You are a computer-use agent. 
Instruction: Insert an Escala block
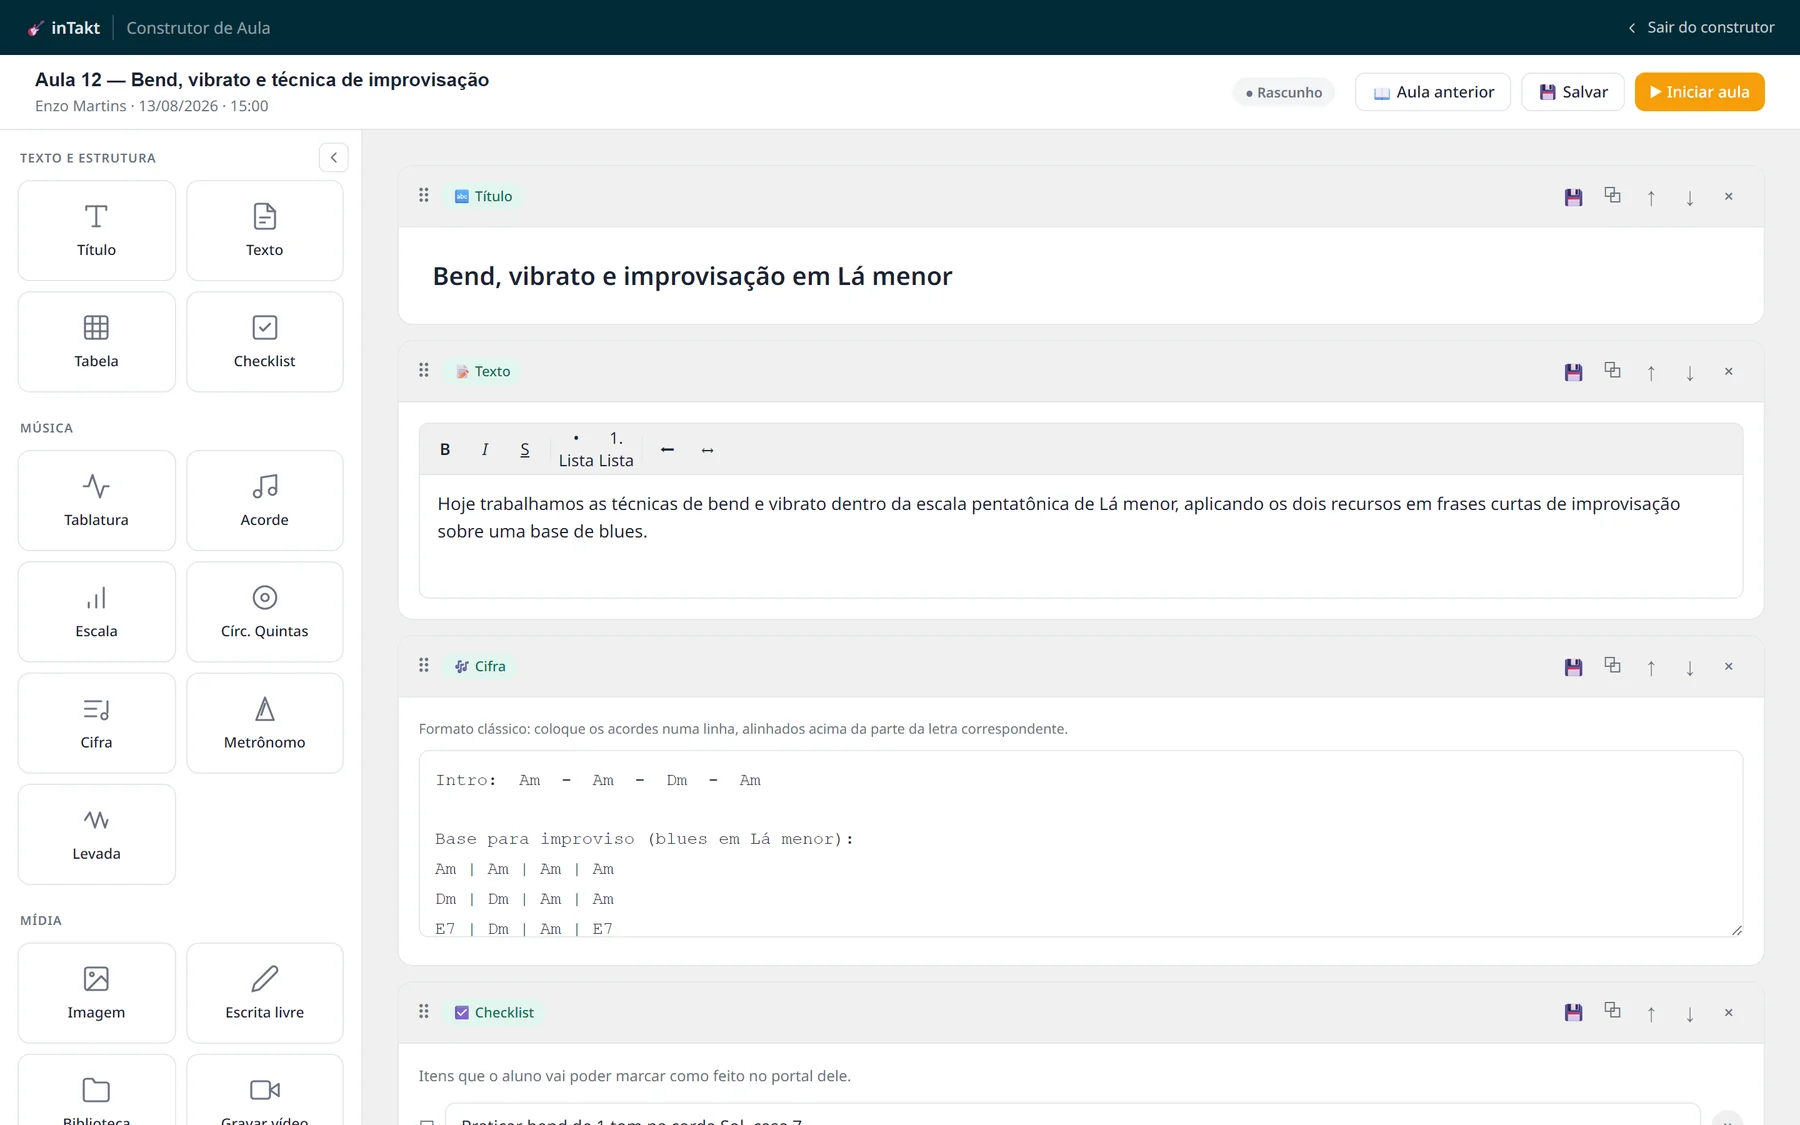click(x=96, y=612)
